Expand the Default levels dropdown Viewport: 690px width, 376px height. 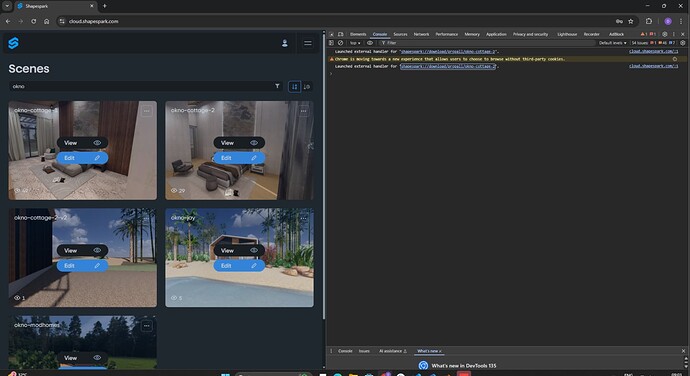pos(612,43)
